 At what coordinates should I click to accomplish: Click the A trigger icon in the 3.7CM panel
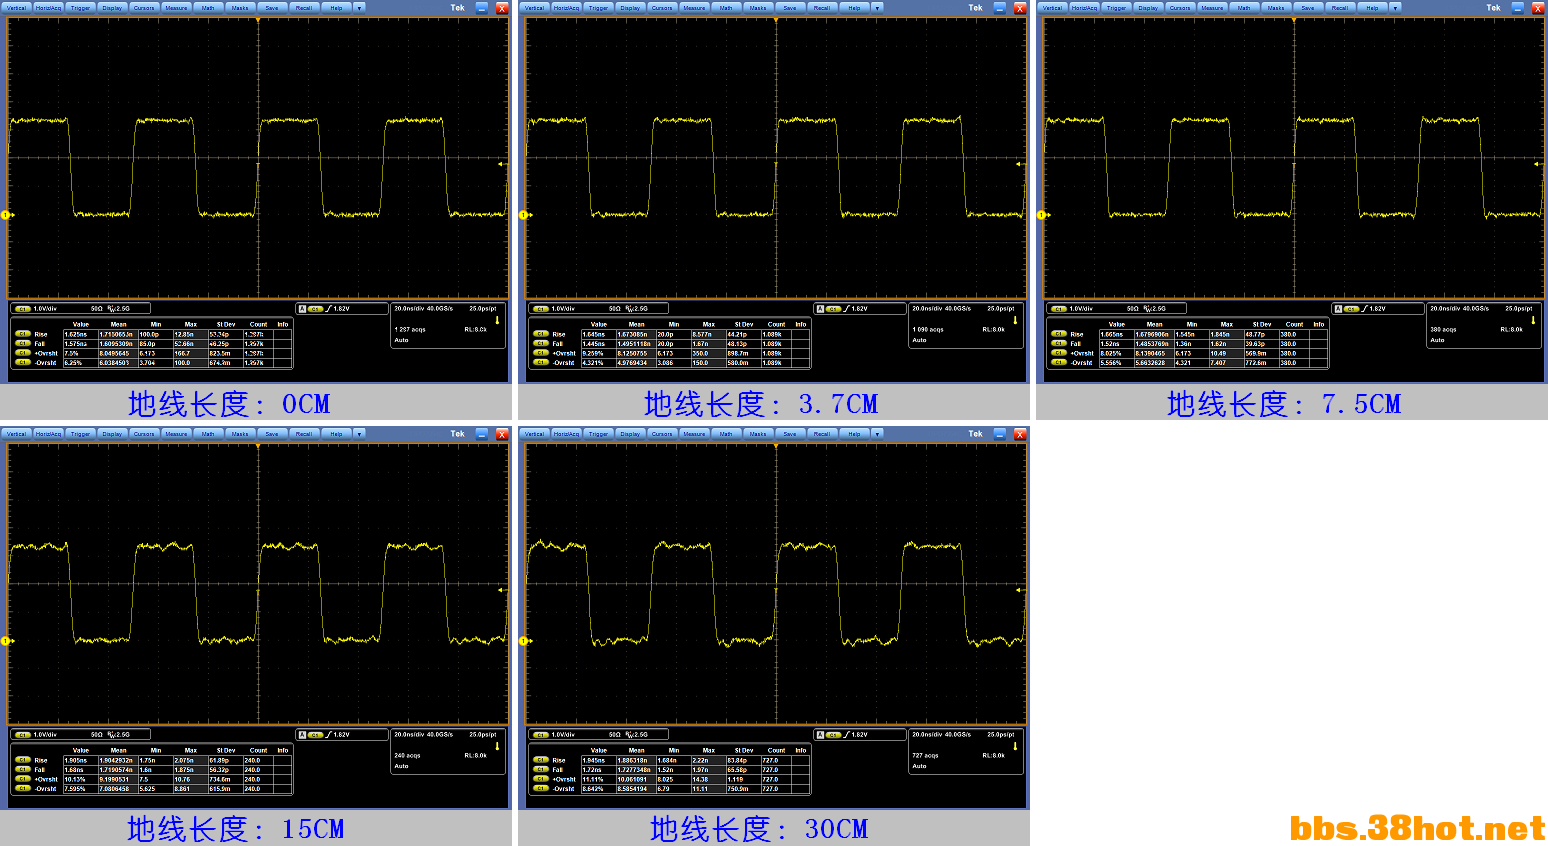(x=820, y=309)
